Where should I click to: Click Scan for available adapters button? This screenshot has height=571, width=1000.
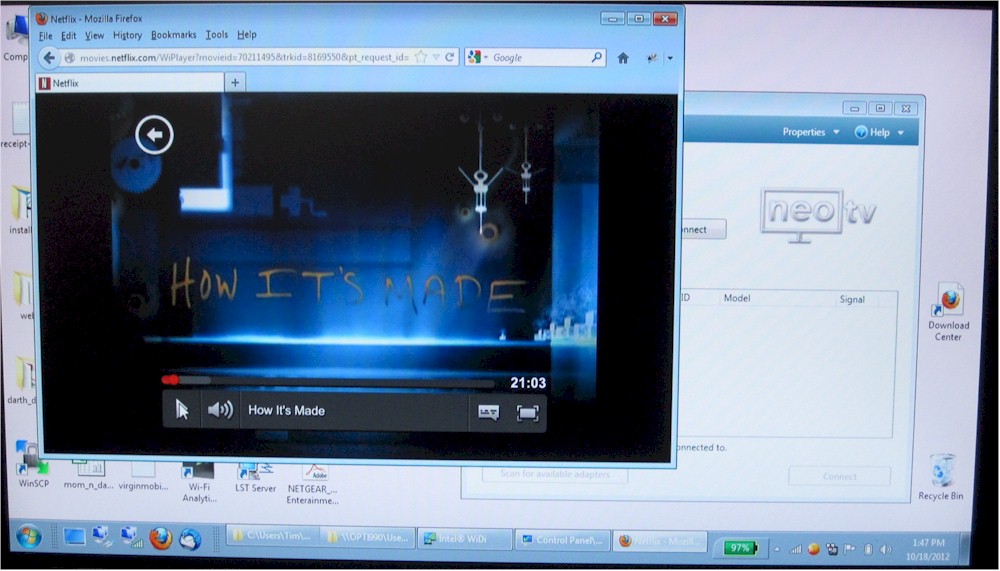(555, 474)
